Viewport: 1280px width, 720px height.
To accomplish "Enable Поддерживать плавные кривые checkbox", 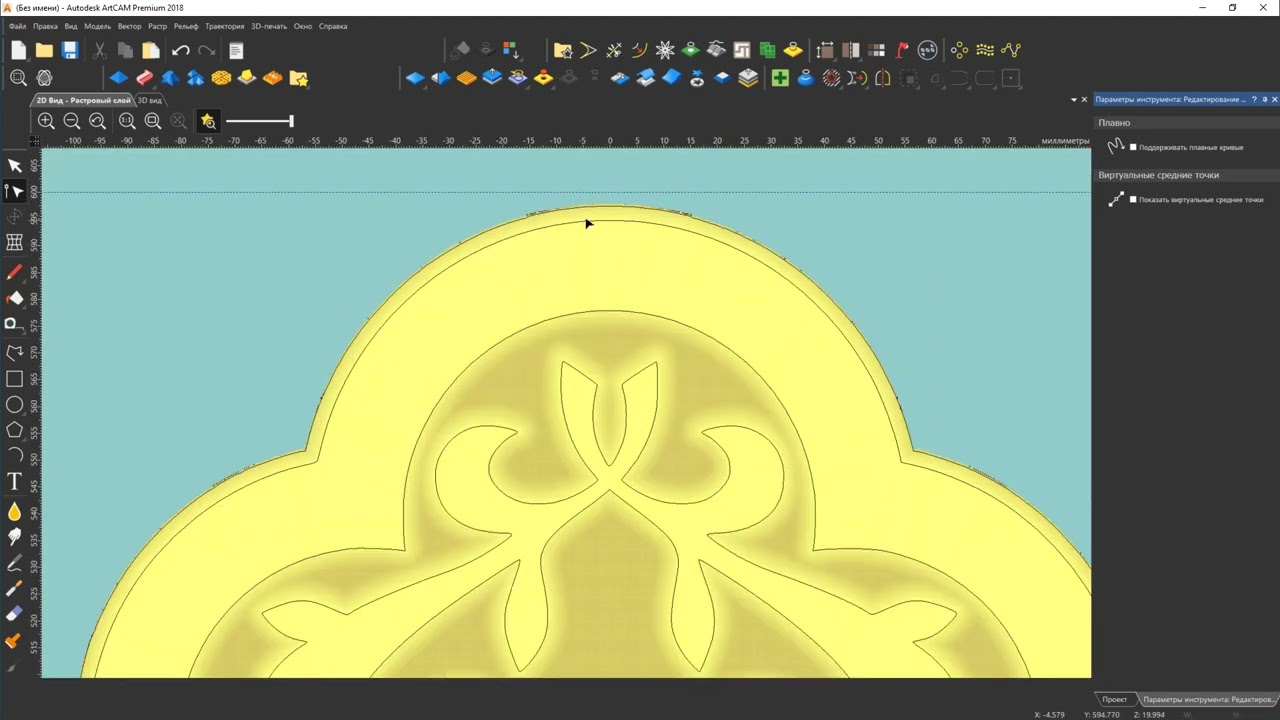I will pyautogui.click(x=1133, y=147).
